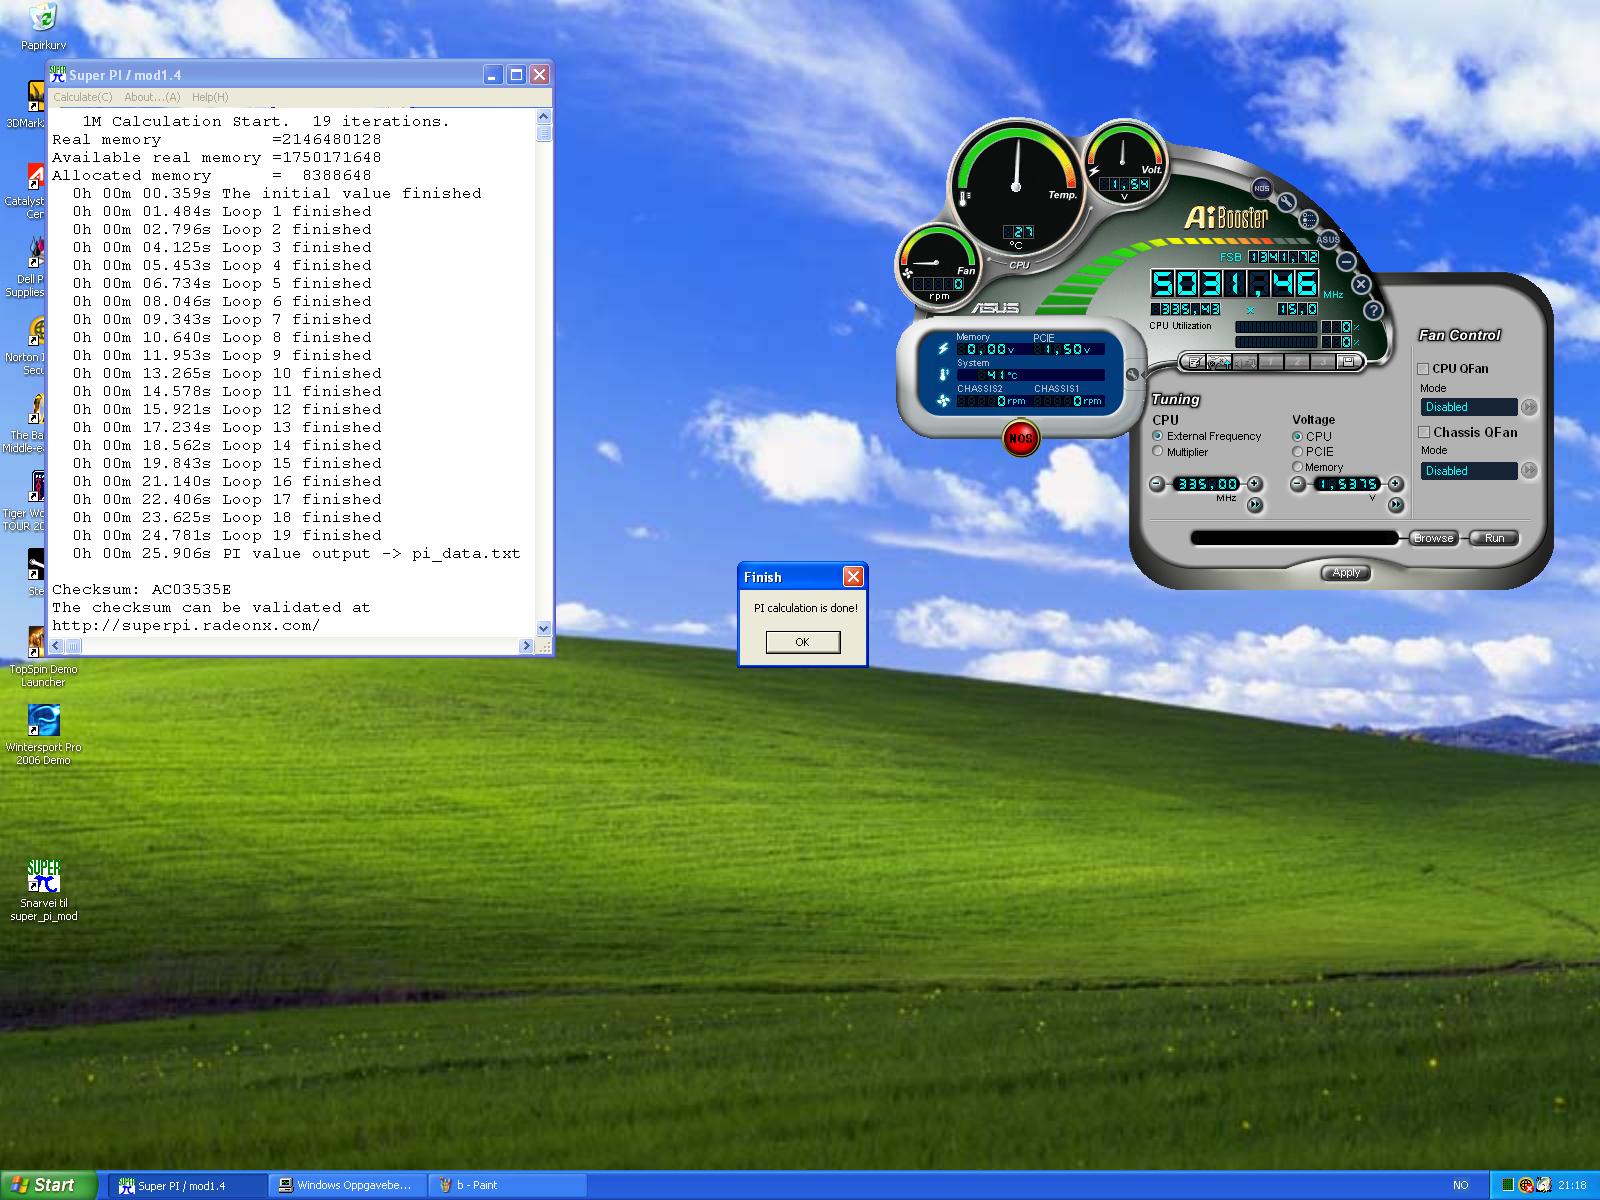Click the round NOS icon on AI Booster arc
This screenshot has height=1200, width=1600.
[1261, 188]
